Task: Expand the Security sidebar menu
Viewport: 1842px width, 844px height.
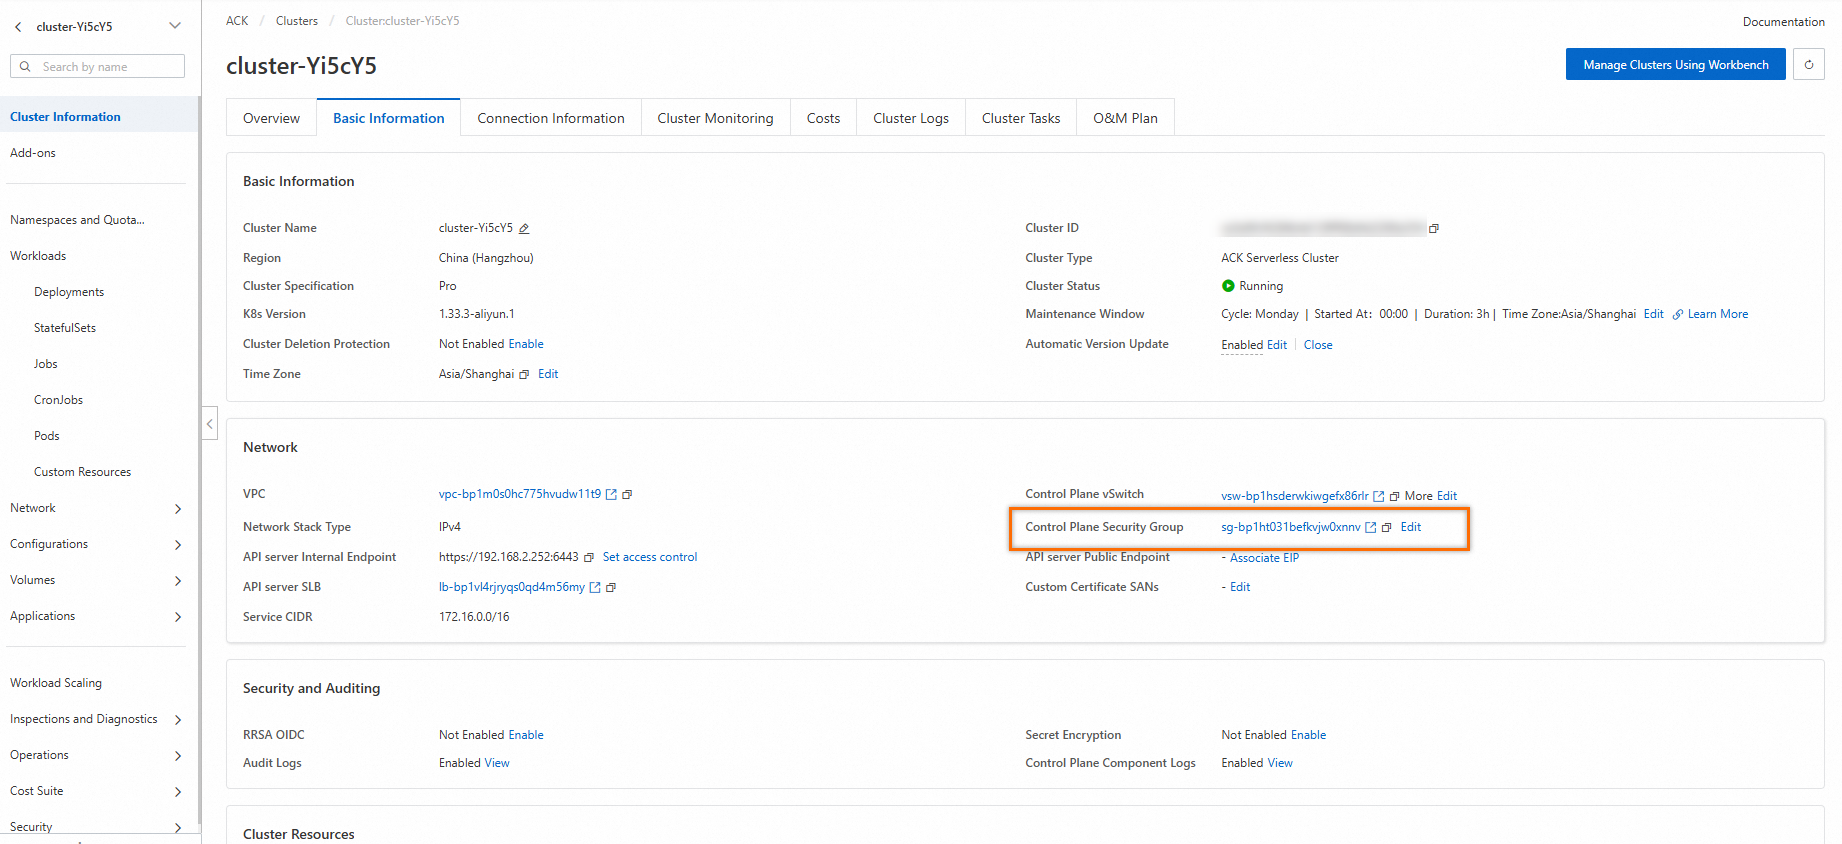Action: pos(178,828)
